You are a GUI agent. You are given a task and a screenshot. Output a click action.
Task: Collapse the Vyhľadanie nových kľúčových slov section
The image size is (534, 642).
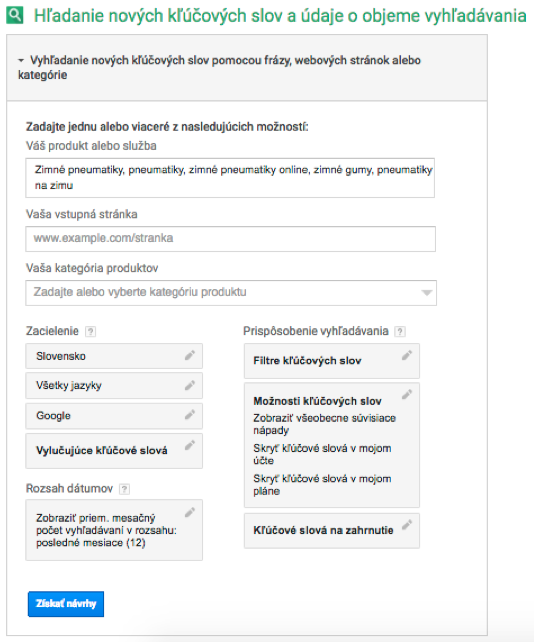click(21, 60)
